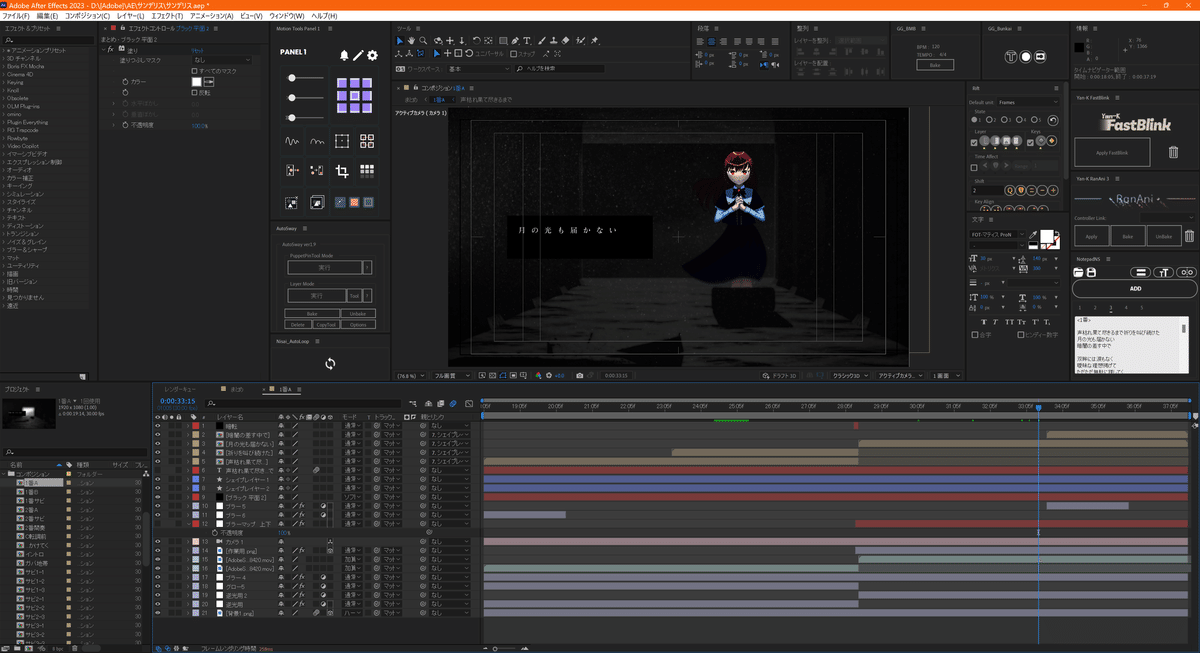Image resolution: width=1200 pixels, height=653 pixels.
Task: Toggle visibility of layer 13 カメラ 1
Action: click(x=157, y=542)
